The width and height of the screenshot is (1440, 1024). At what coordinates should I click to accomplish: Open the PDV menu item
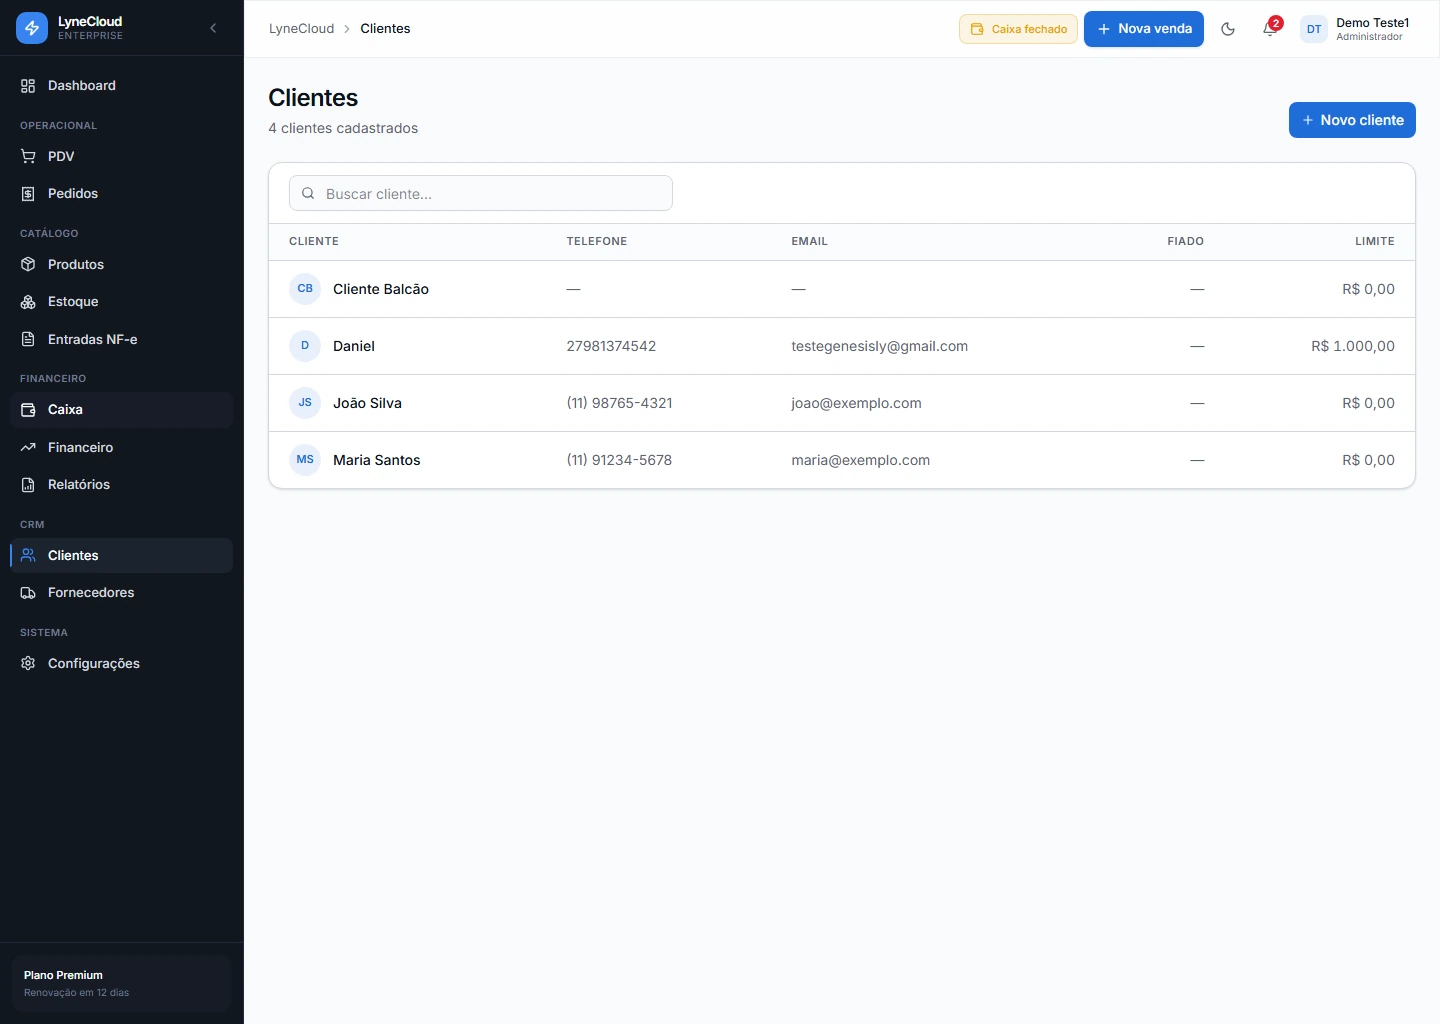pyautogui.click(x=121, y=156)
